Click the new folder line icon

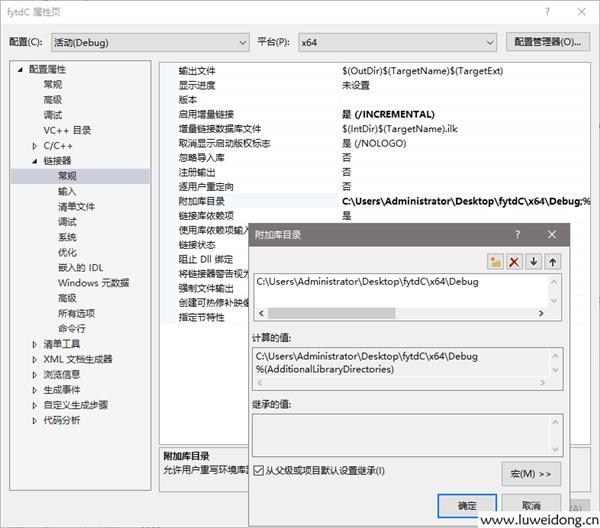pos(495,261)
